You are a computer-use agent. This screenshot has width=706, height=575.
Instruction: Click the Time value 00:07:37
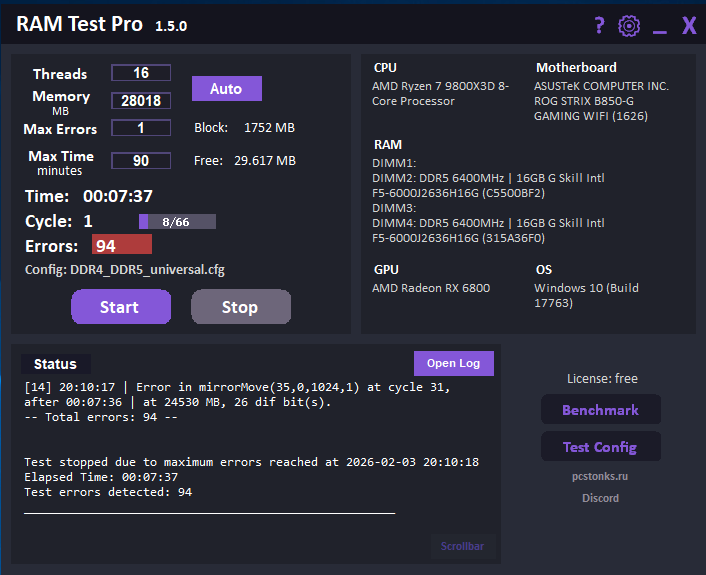[x=118, y=196]
